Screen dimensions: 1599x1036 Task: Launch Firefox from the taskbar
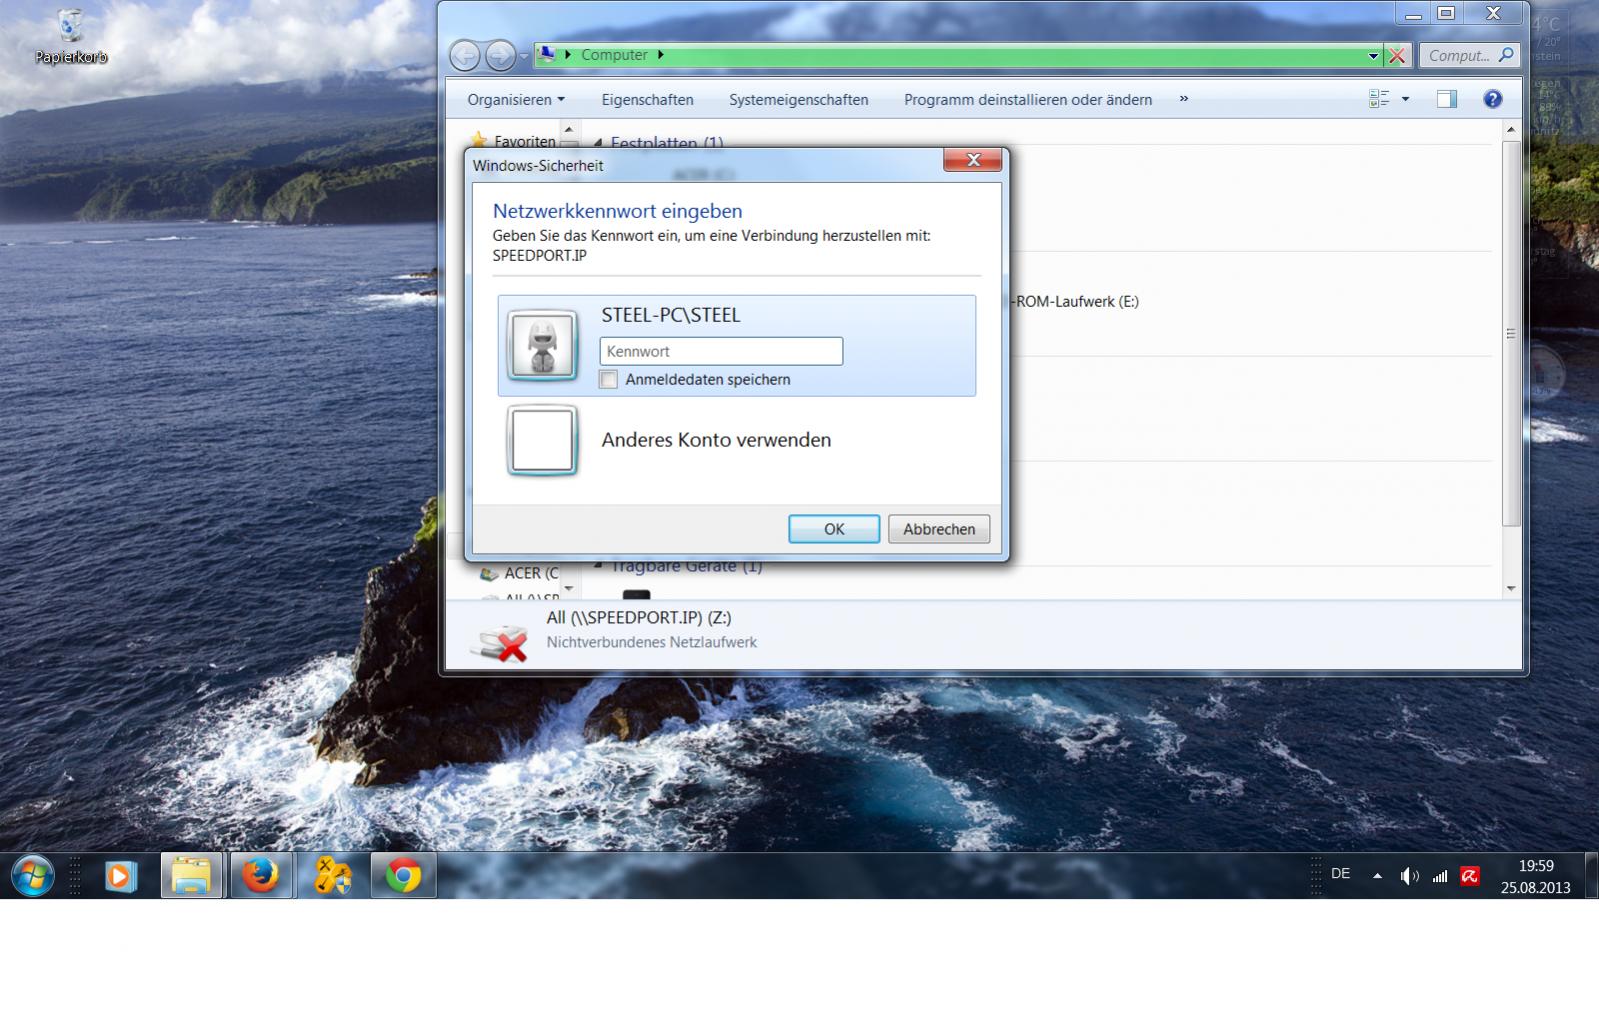261,877
